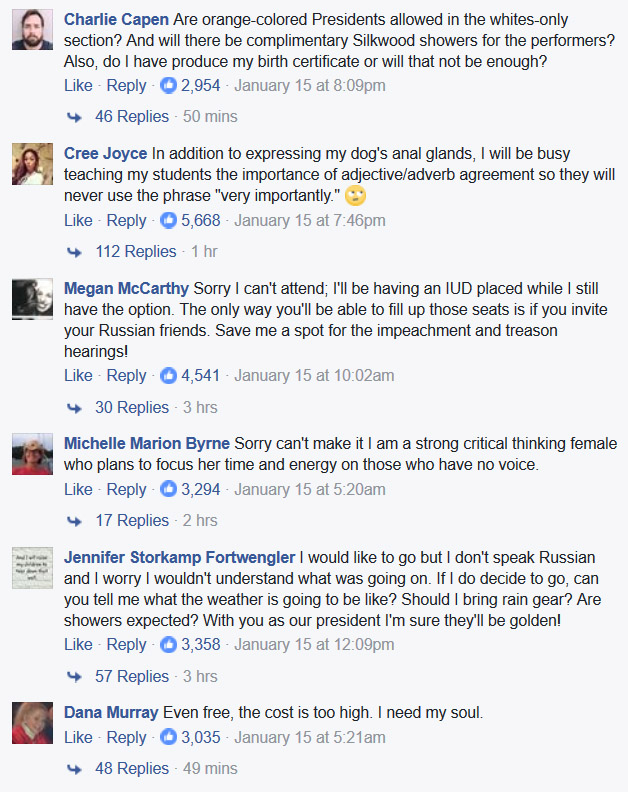
Task: Click the thumbs-up icon next to 3,035
Action: (169, 738)
